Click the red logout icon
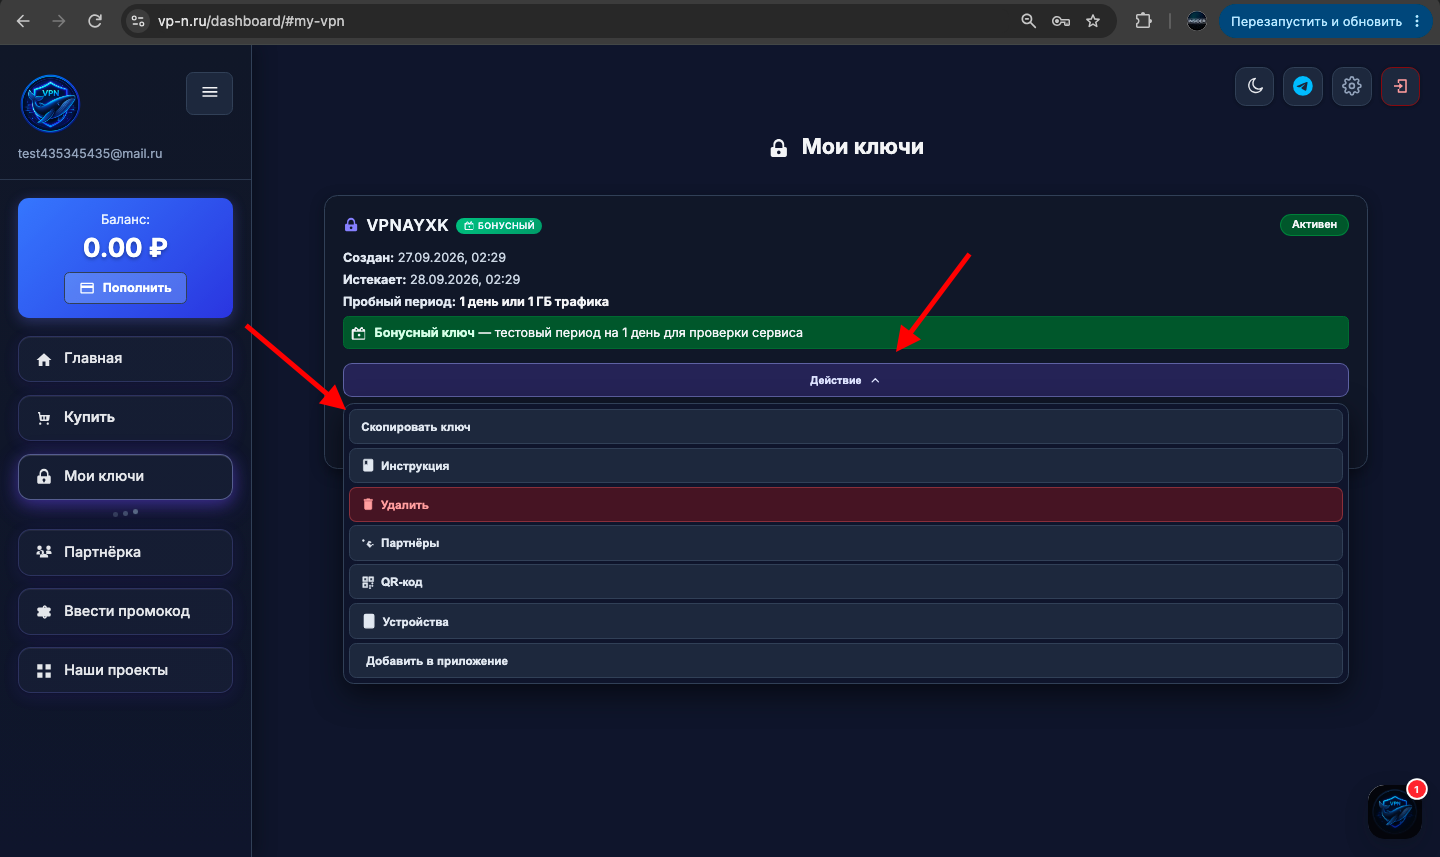The height and width of the screenshot is (857, 1440). click(x=1400, y=86)
